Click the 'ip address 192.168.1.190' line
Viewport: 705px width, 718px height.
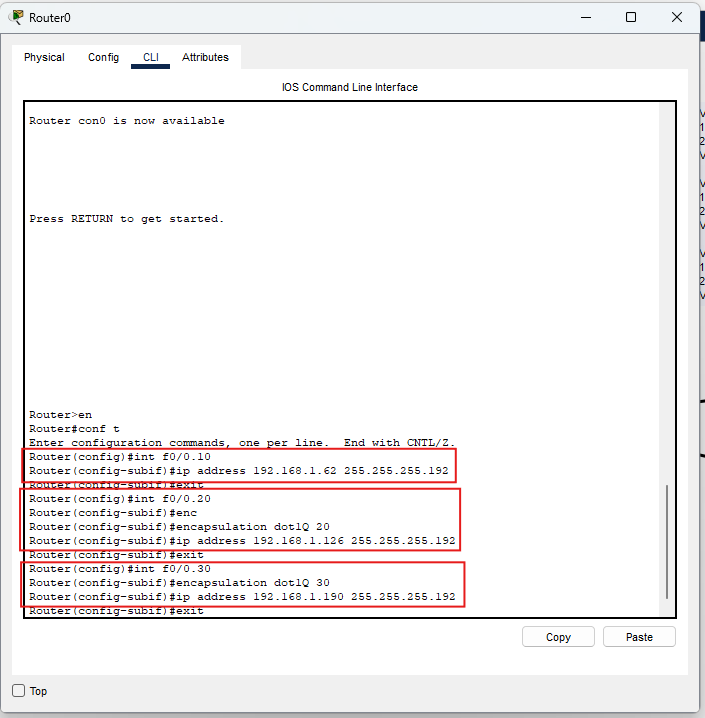pyautogui.click(x=242, y=597)
